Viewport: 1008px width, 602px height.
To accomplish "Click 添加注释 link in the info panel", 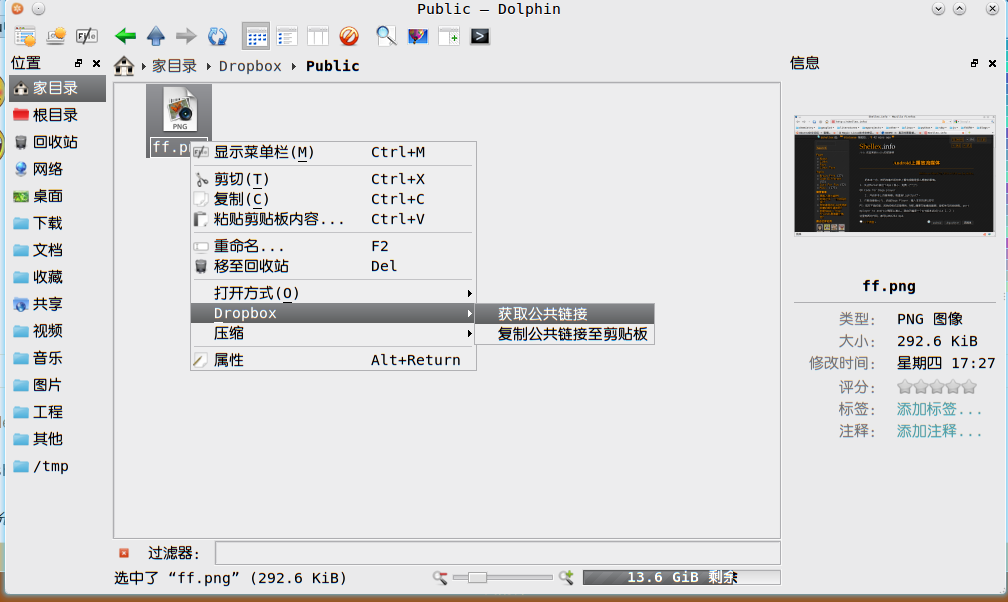I will [x=939, y=431].
